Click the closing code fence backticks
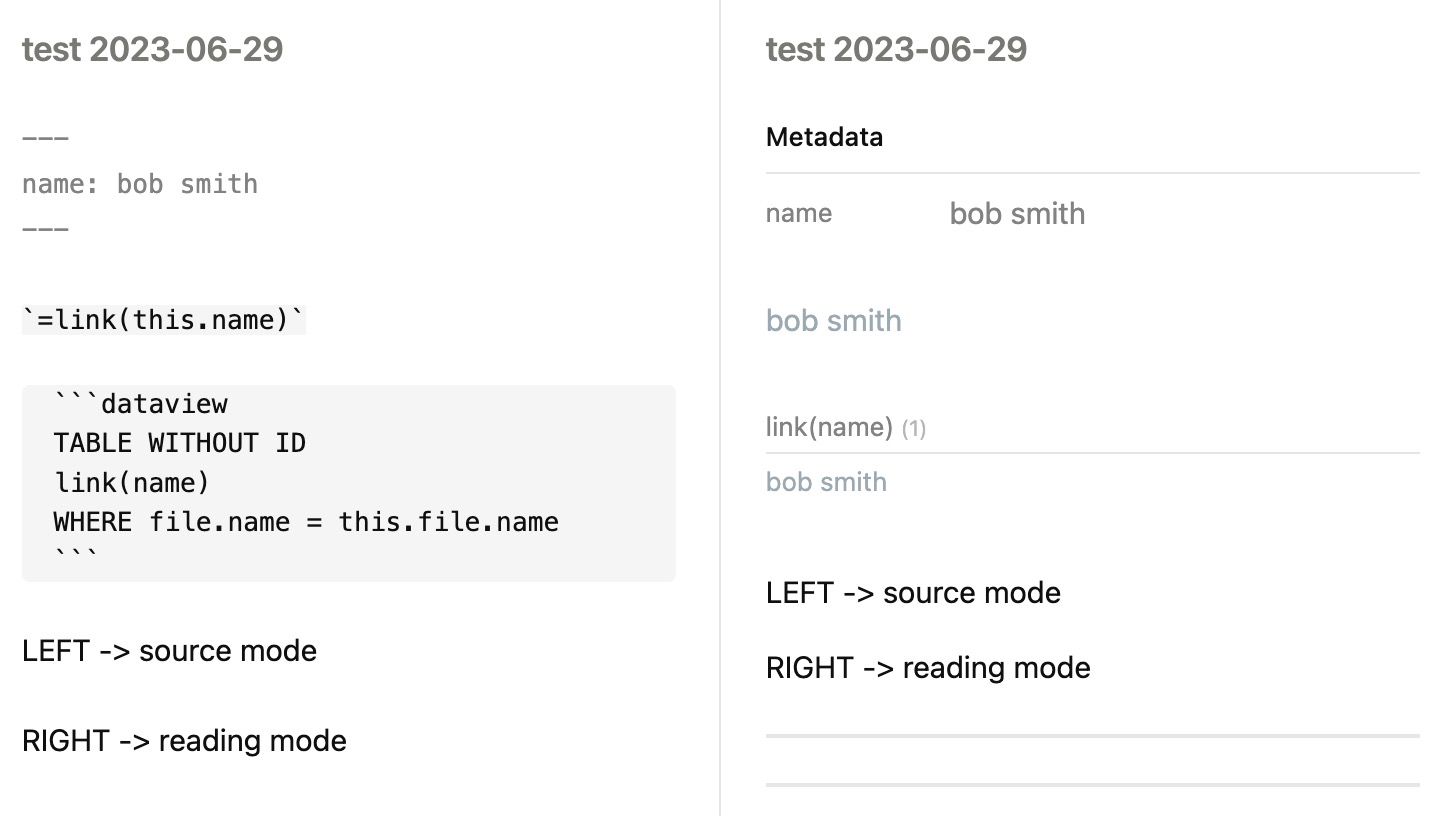This screenshot has height=816, width=1446. click(x=76, y=556)
